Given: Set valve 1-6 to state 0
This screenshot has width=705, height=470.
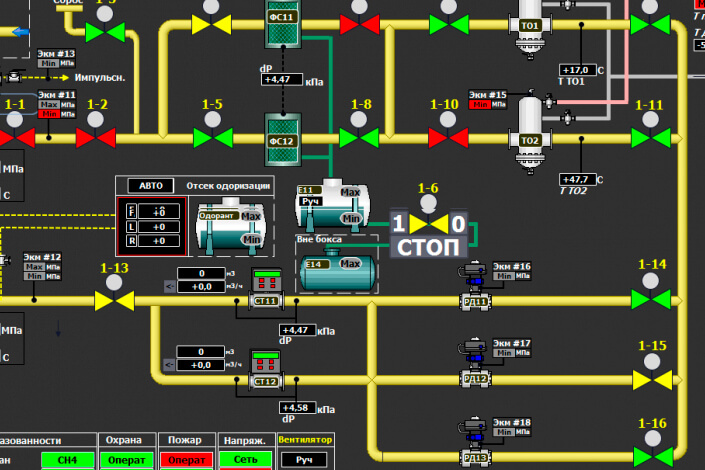Looking at the screenshot, I should pyautogui.click(x=458, y=224).
